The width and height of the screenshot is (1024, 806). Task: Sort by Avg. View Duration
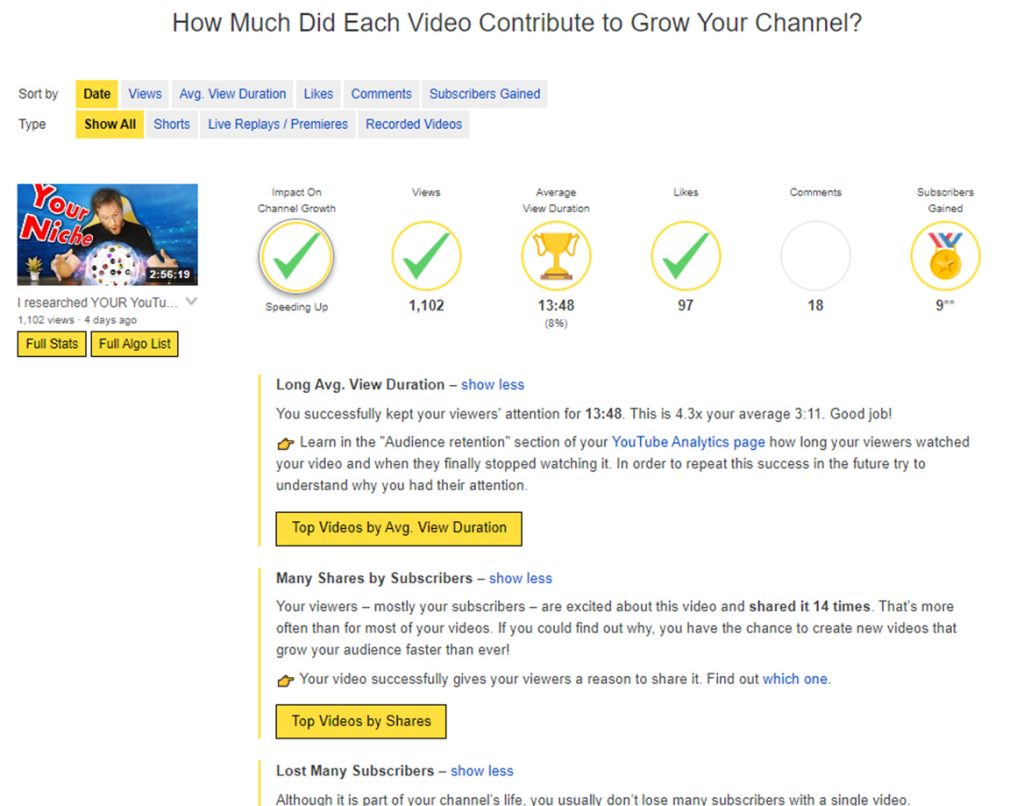[x=232, y=94]
